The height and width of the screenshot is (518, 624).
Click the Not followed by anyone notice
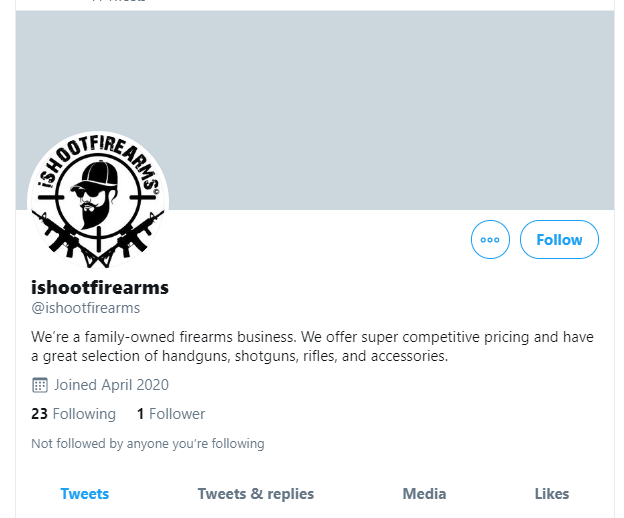click(148, 443)
